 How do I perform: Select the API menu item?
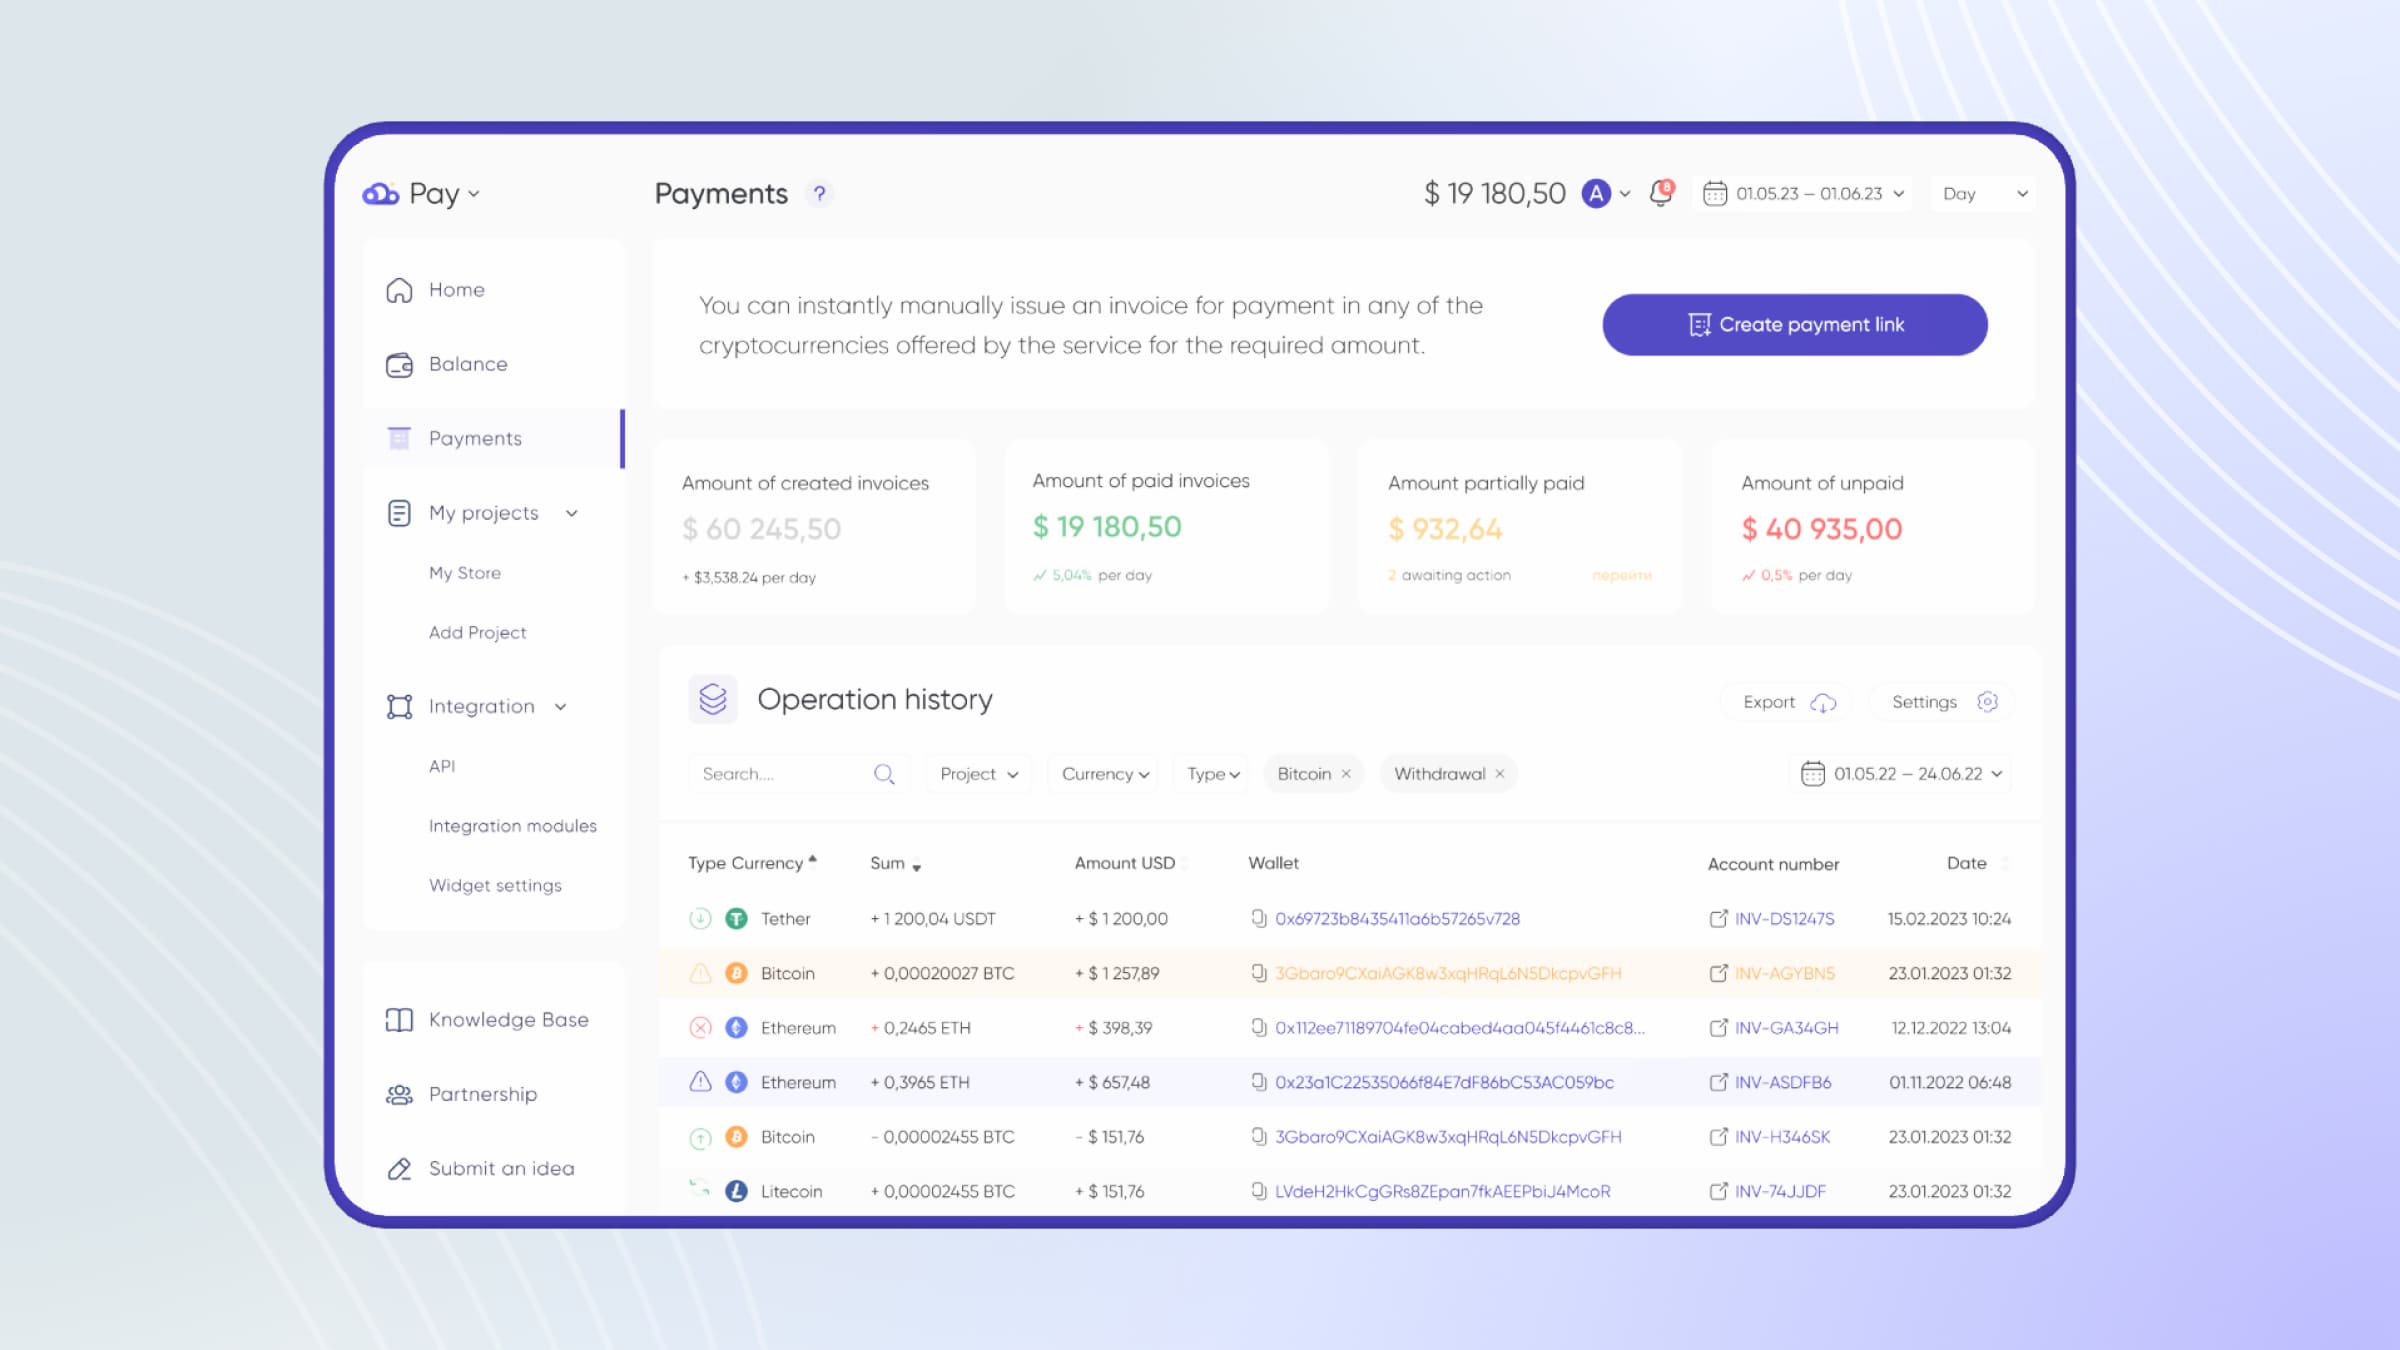(x=440, y=765)
